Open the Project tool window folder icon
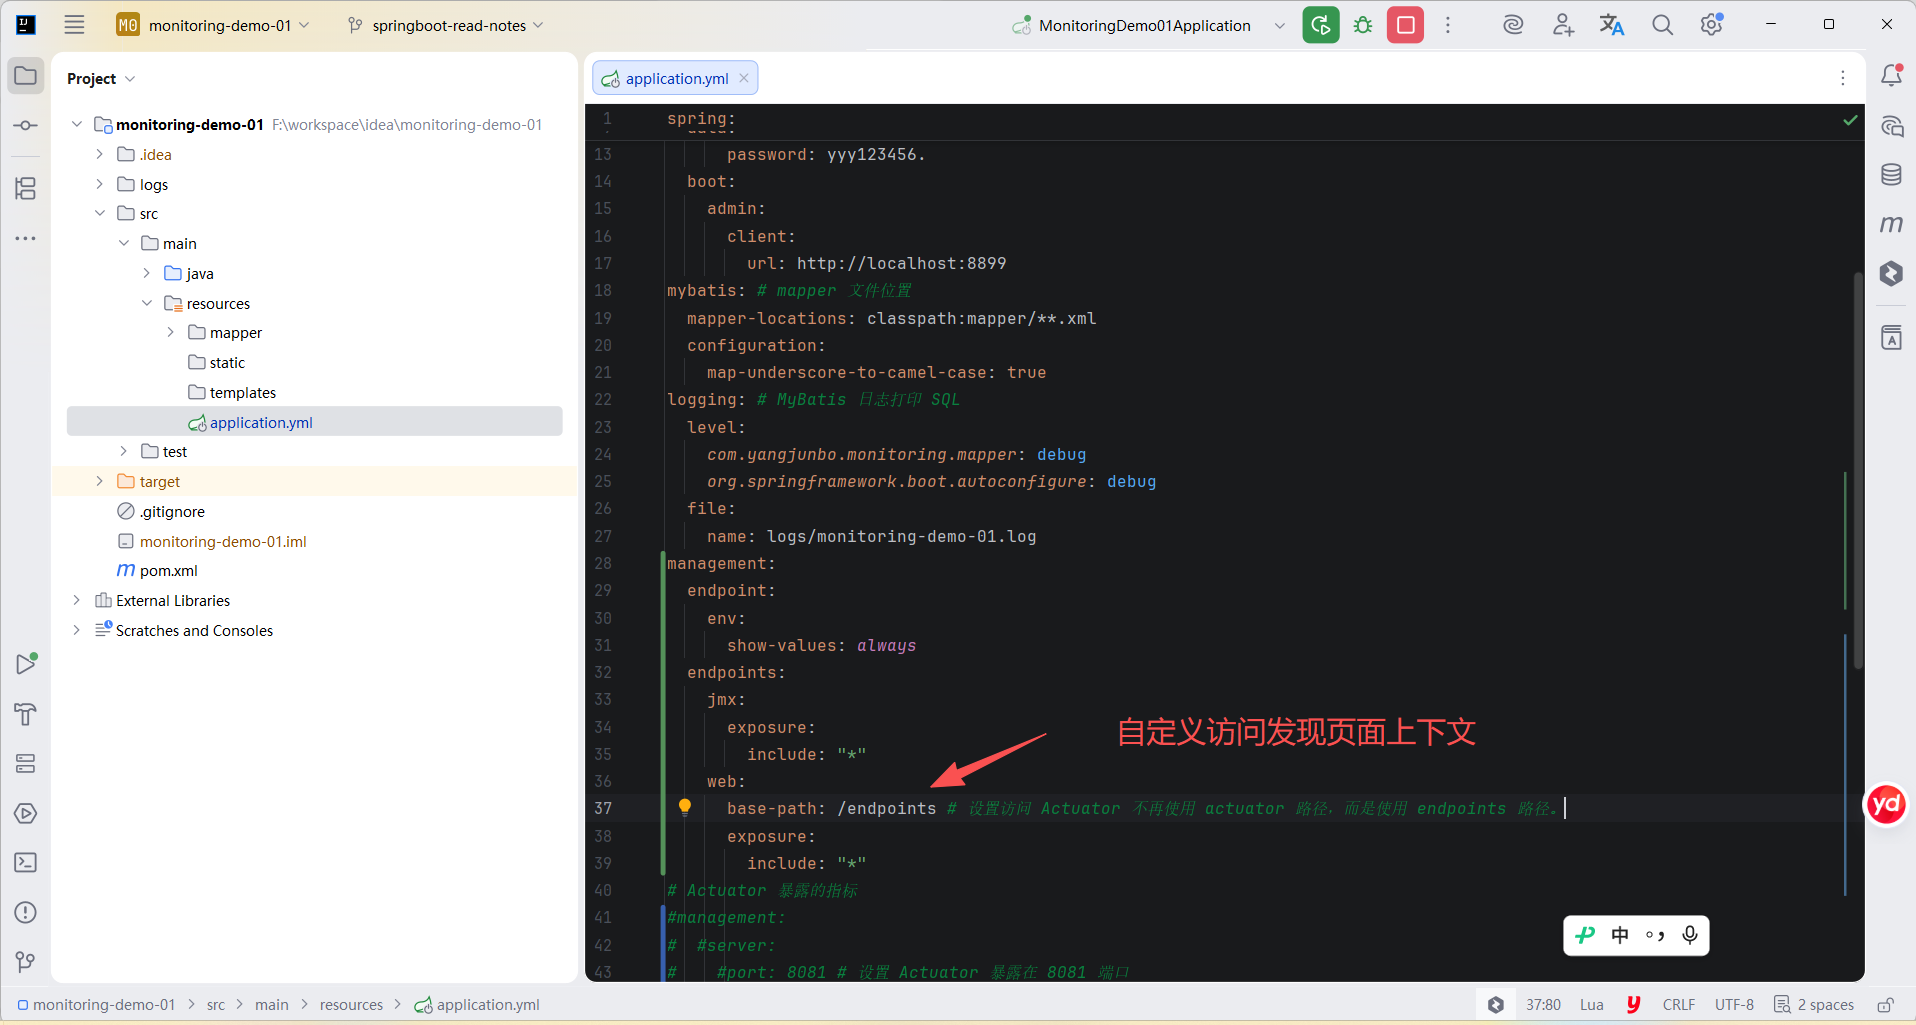 (26, 76)
